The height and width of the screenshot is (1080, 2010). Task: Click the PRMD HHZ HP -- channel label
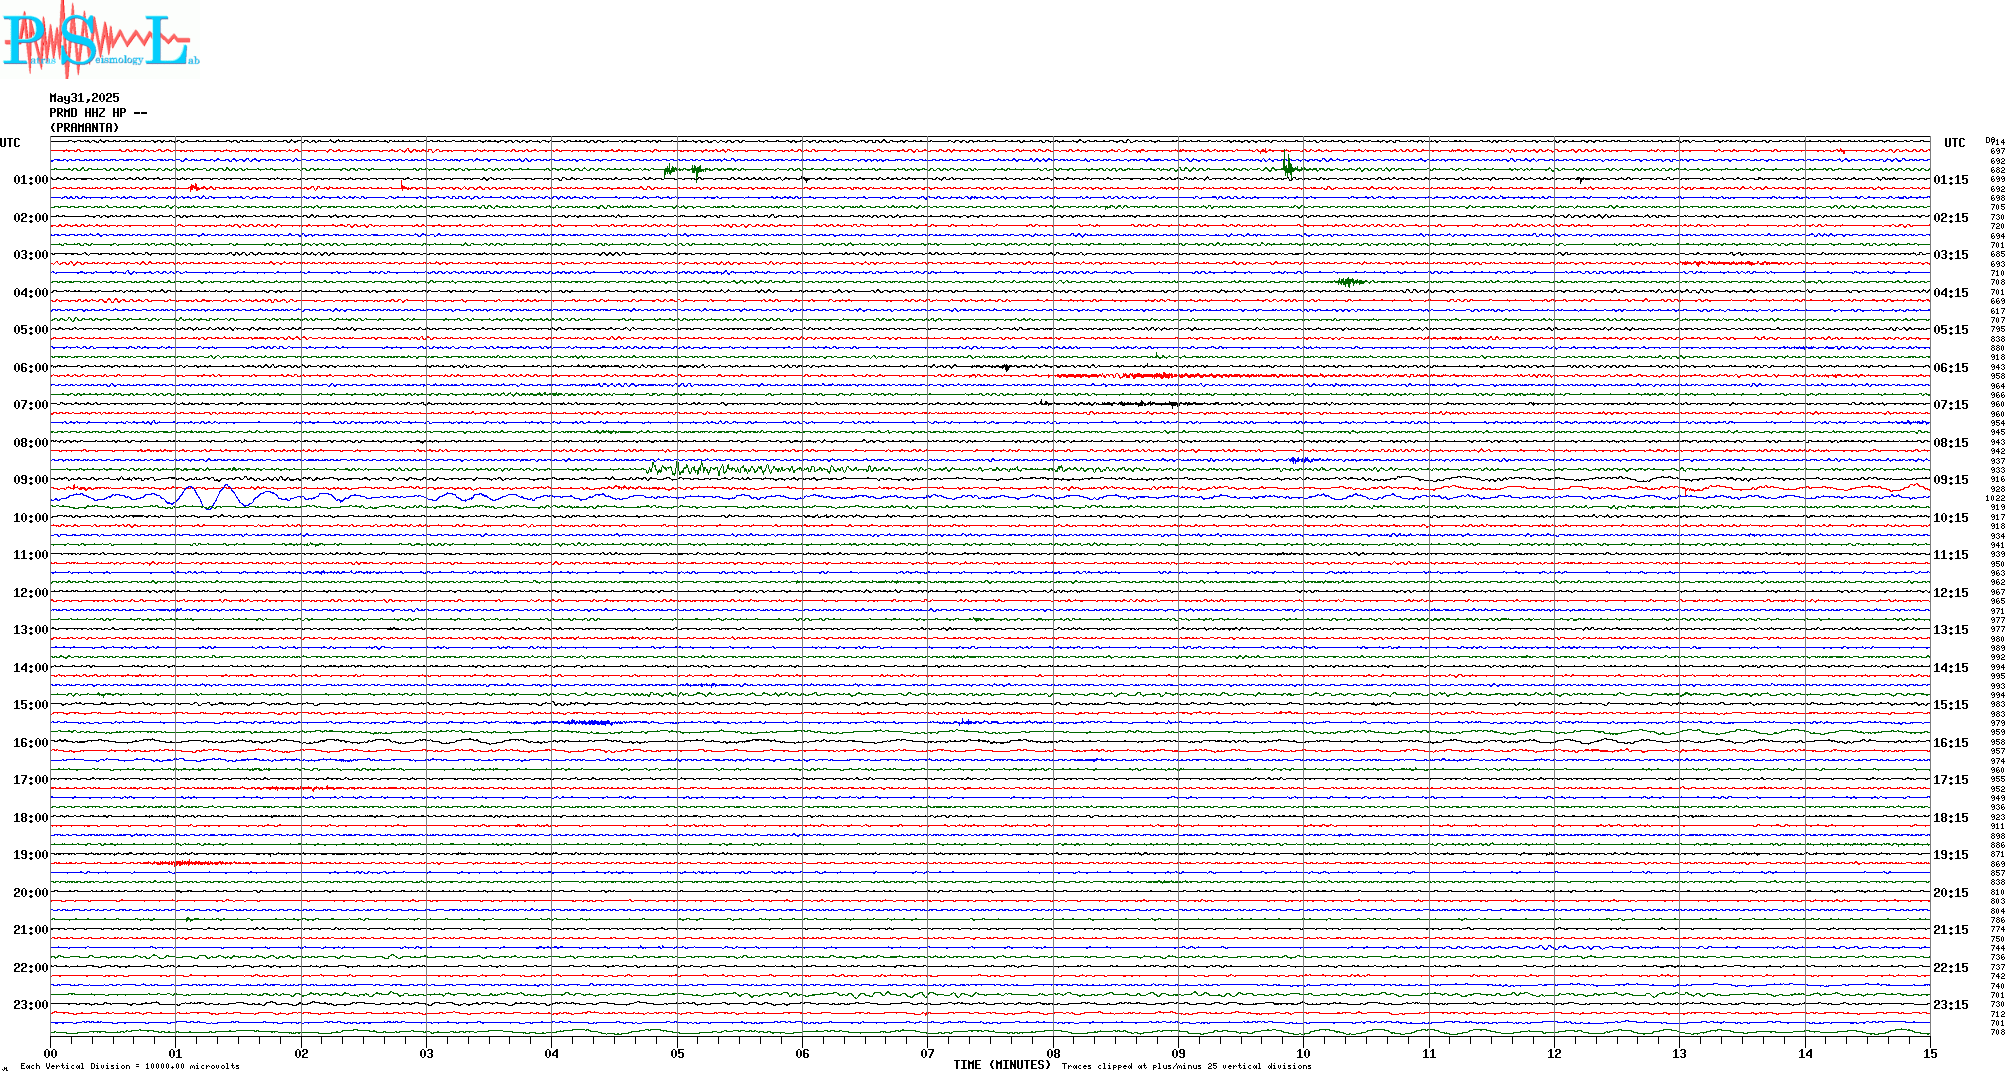[98, 113]
